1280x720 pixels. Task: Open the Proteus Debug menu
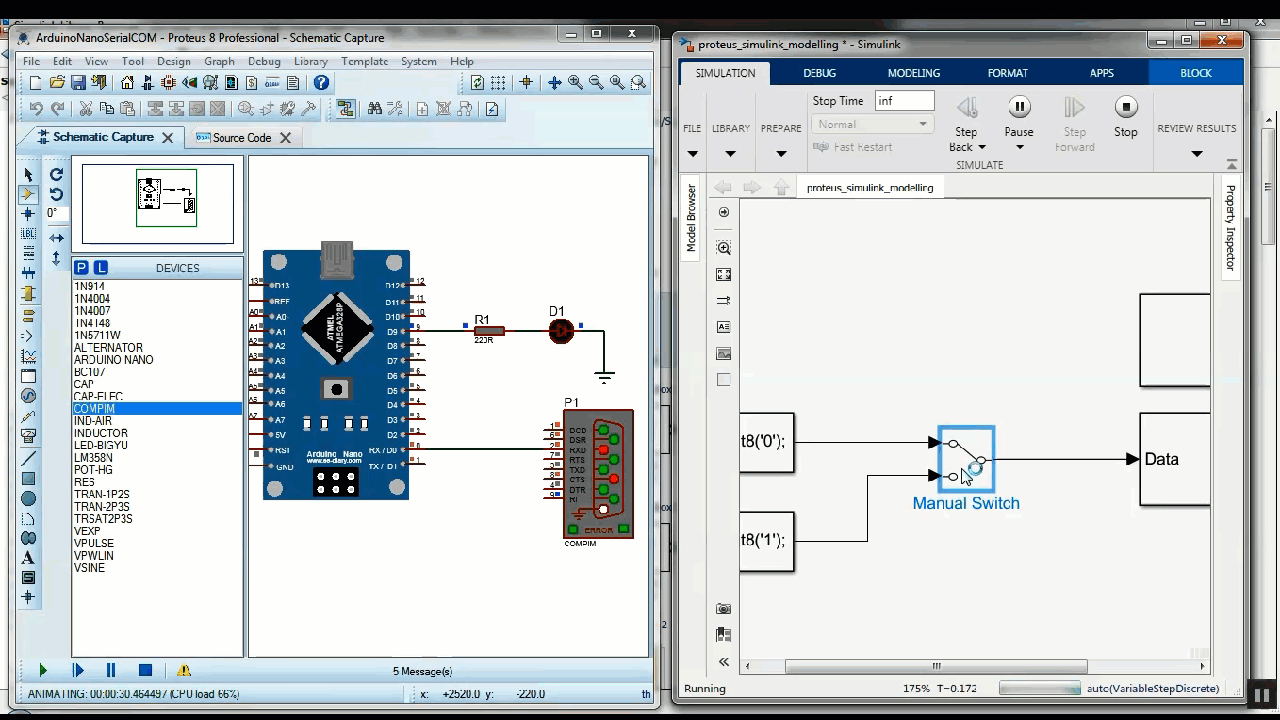(264, 61)
